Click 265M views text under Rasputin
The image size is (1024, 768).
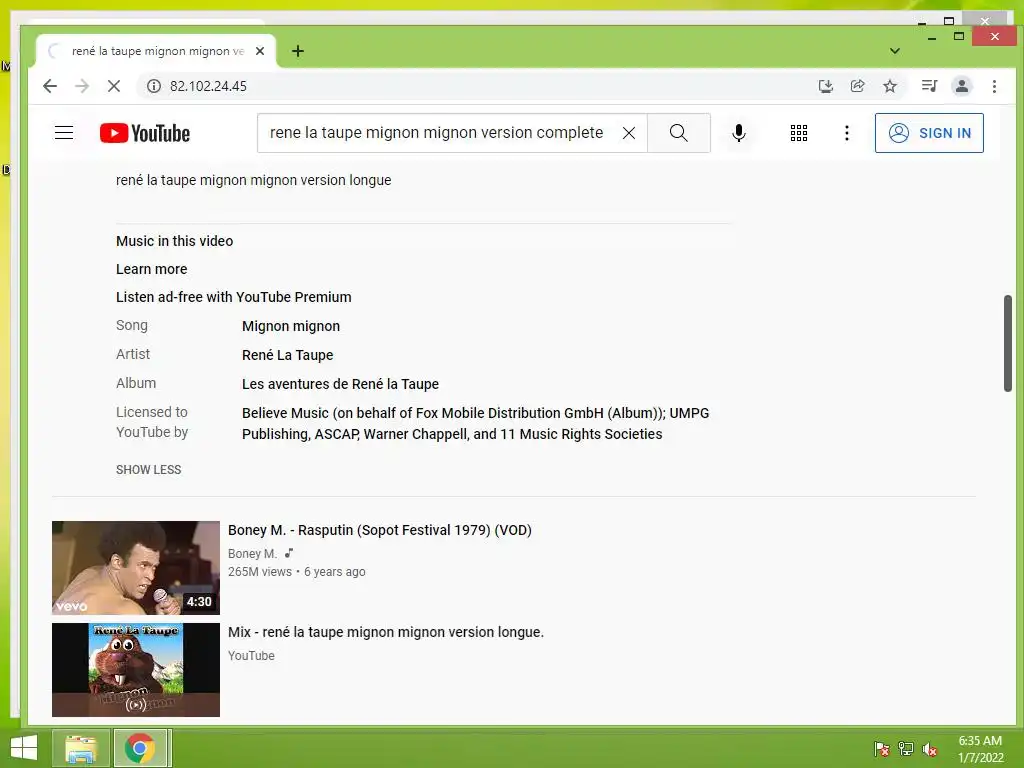pyautogui.click(x=260, y=572)
